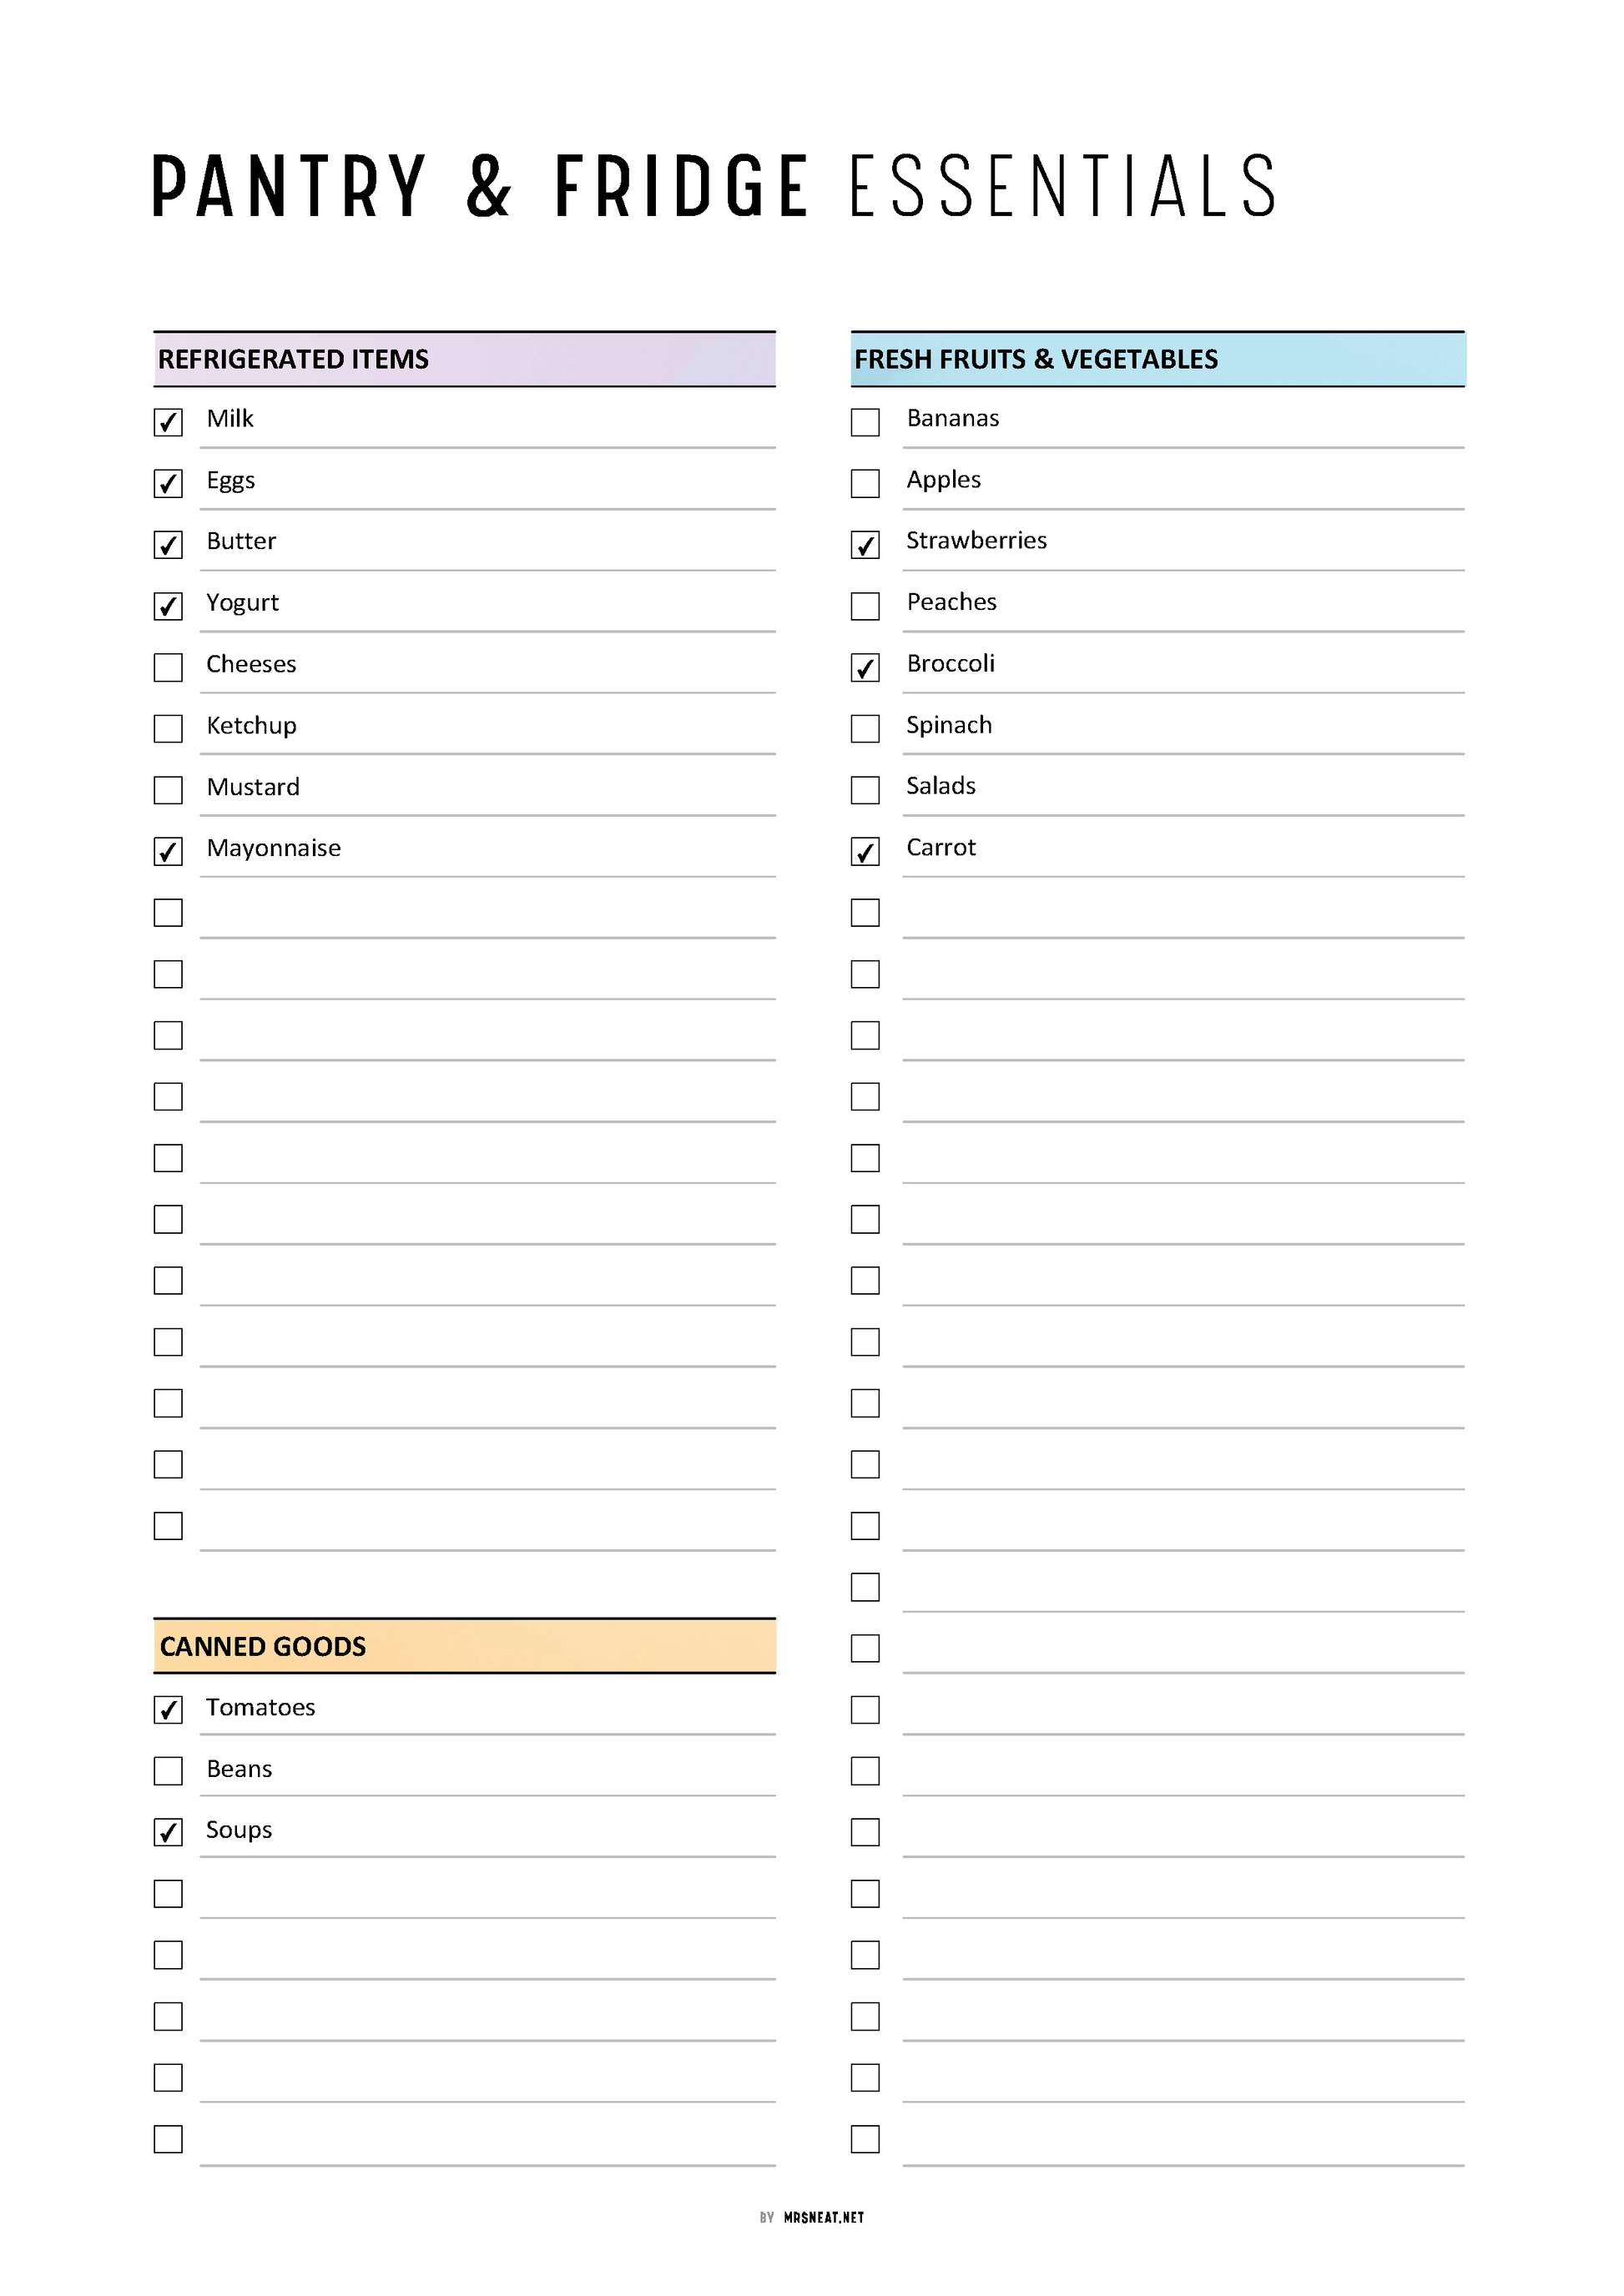This screenshot has width=1624, height=2296.
Task: Uncheck the Mayonnaise checkbox
Action: pyautogui.click(x=168, y=851)
